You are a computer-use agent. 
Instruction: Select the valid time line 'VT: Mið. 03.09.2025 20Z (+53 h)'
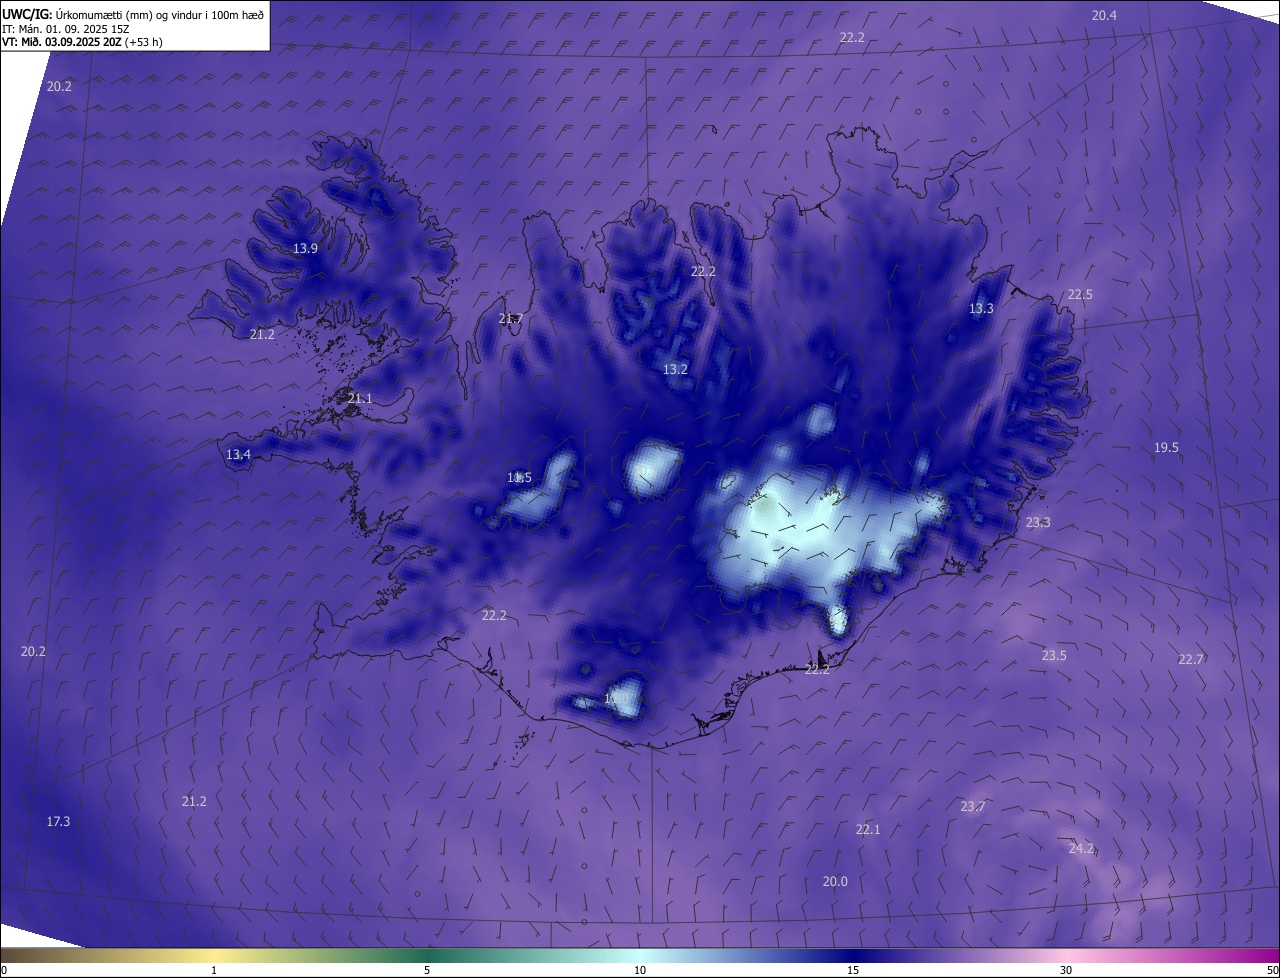[82, 42]
